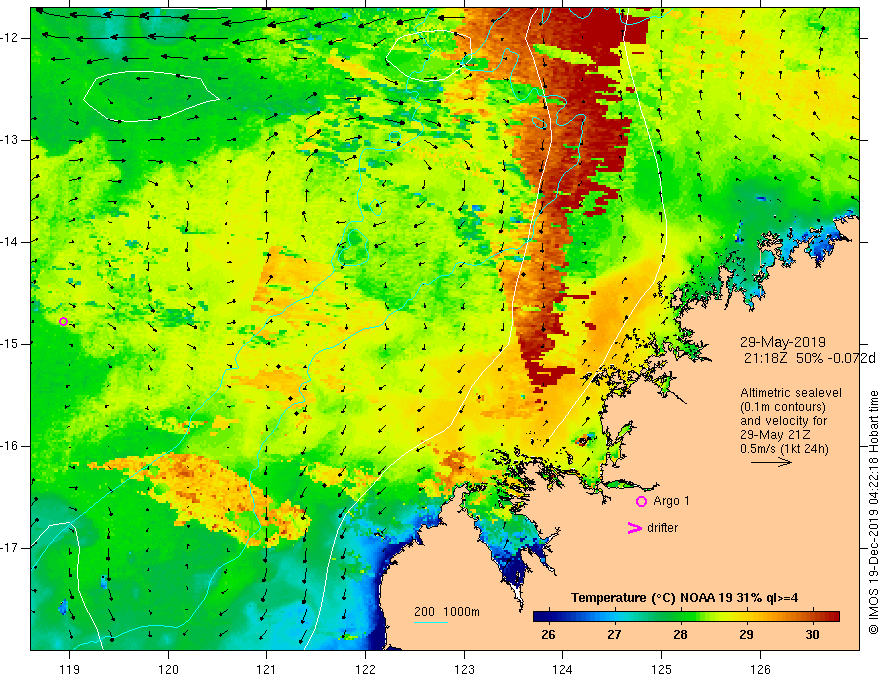Click latitude label -14 on left axis
This screenshot has height=680, width=880.
[x=10, y=242]
